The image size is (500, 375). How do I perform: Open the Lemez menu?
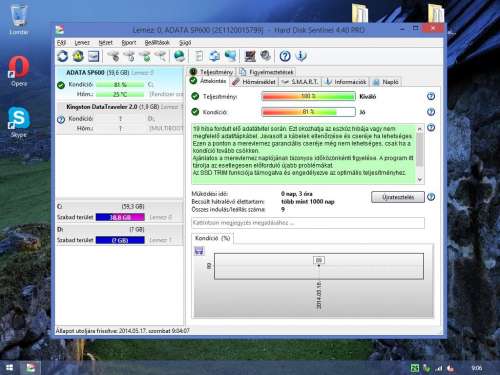pos(82,43)
